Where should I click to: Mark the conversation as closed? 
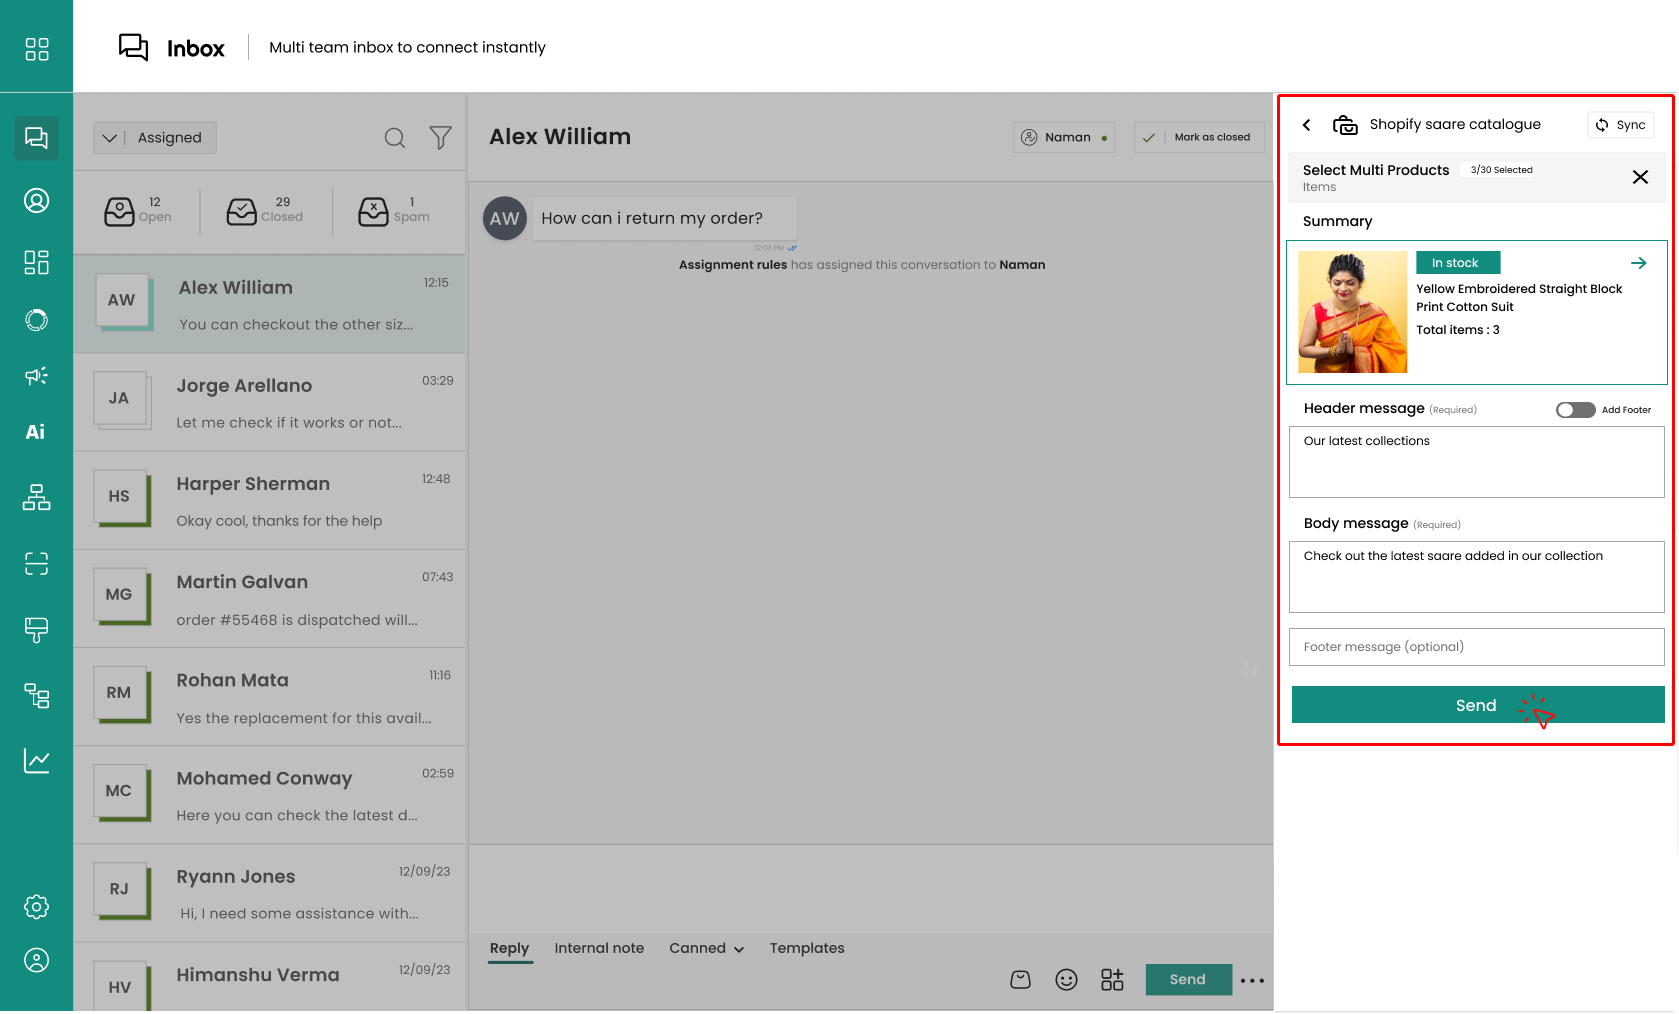click(1199, 137)
